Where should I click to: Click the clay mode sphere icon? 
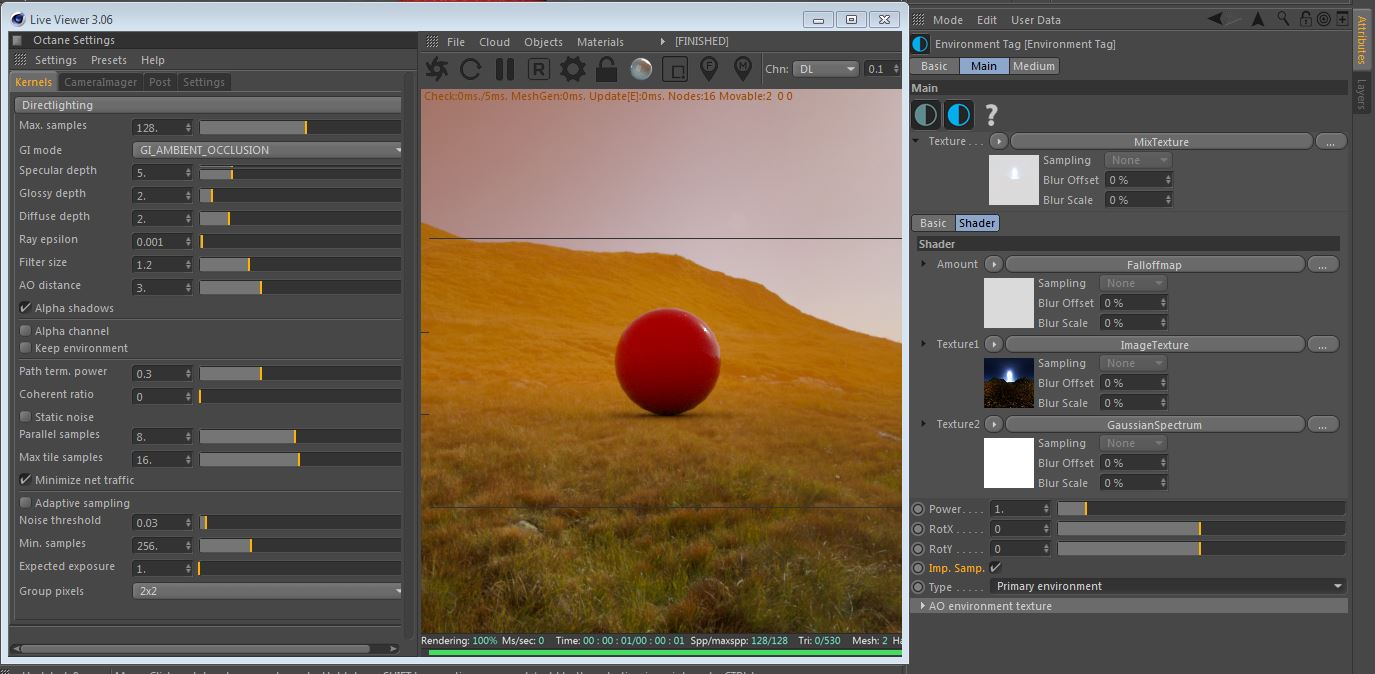pos(641,69)
